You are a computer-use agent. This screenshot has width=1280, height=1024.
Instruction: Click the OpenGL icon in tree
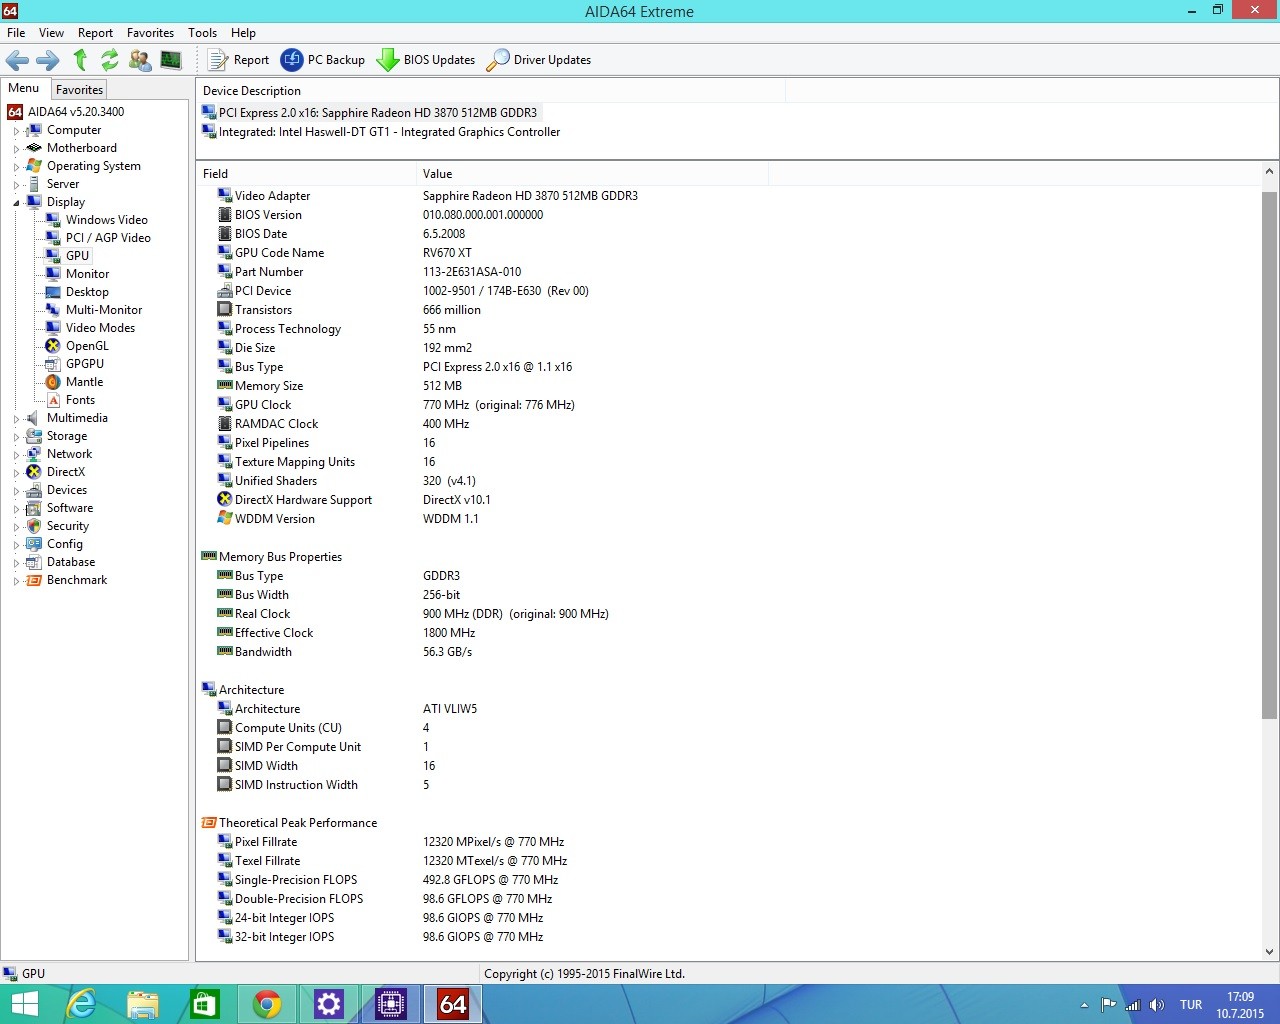(x=53, y=346)
